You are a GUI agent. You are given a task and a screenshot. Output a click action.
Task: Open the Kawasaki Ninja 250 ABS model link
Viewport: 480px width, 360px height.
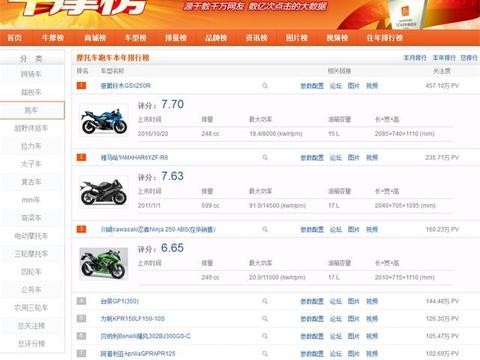pos(158,229)
